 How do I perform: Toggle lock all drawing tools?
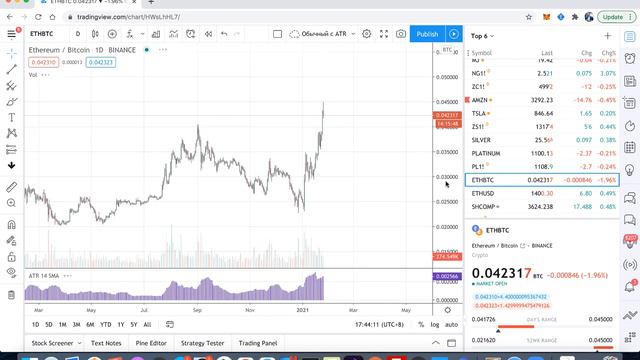(x=11, y=257)
